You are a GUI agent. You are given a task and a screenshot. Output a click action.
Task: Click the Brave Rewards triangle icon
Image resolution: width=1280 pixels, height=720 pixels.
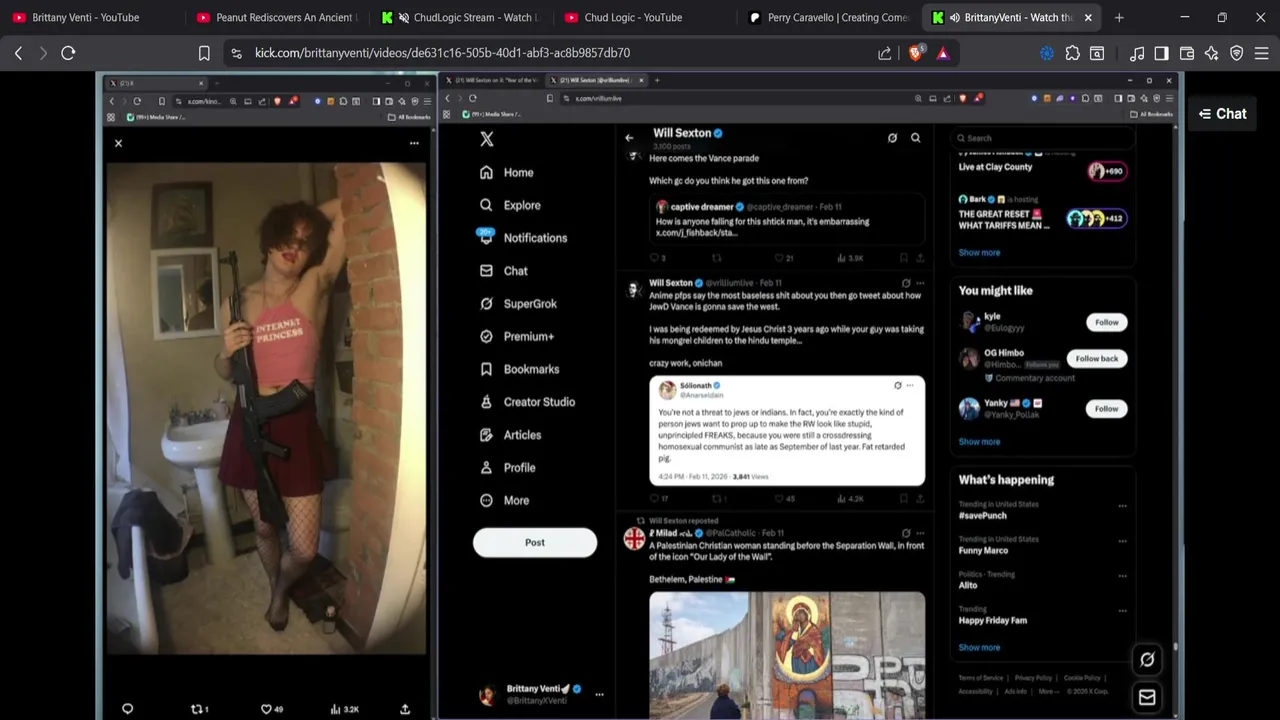[x=943, y=53]
